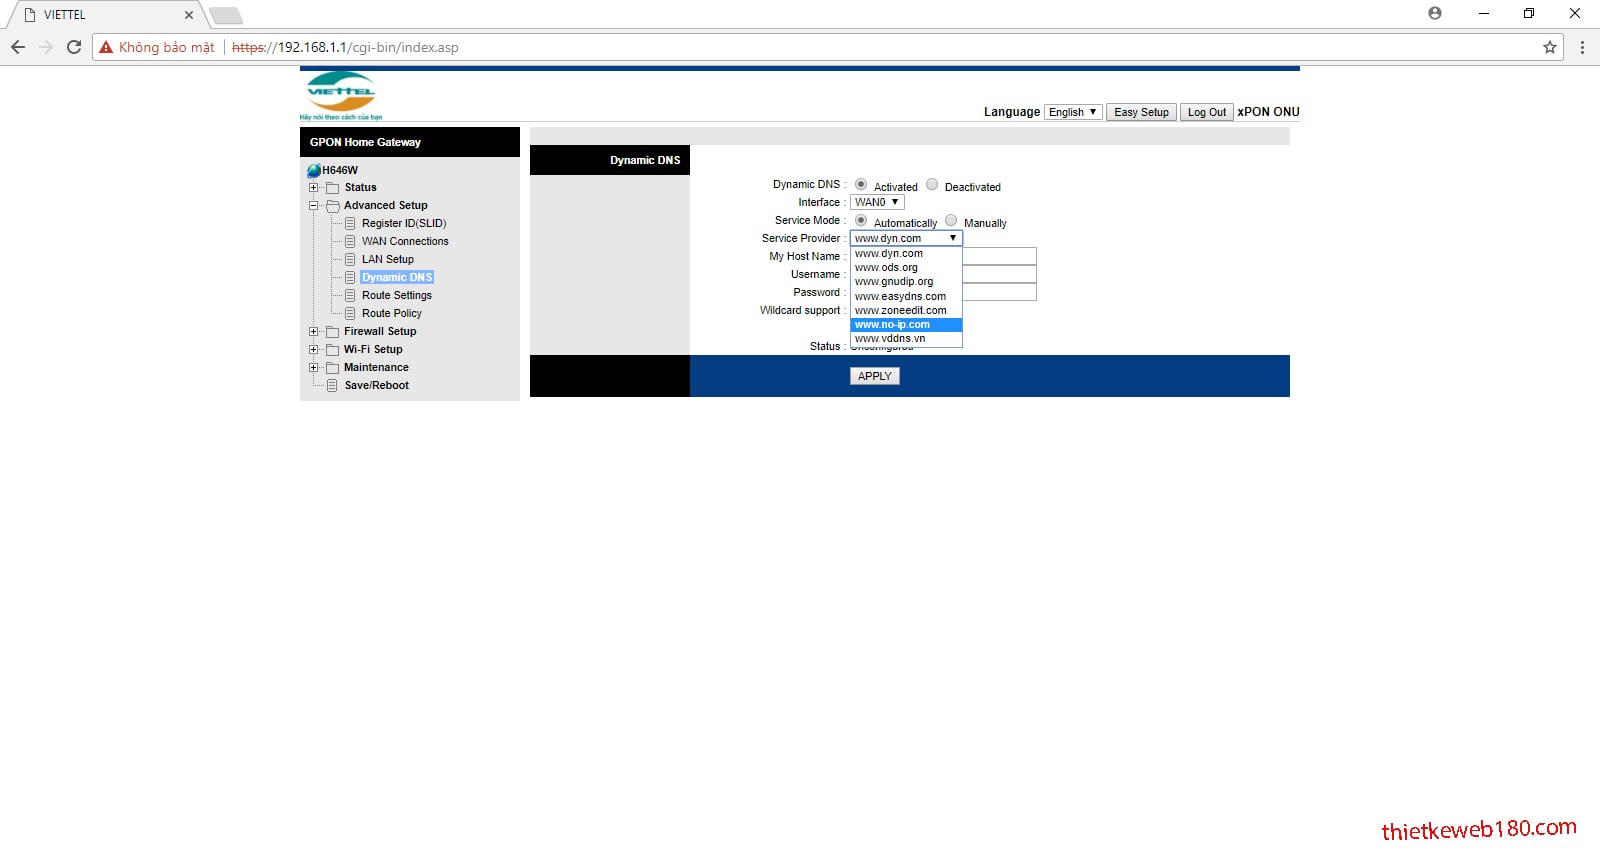Select Deactivated for Dynamic DNS
The width and height of the screenshot is (1600, 860).
[x=932, y=185]
